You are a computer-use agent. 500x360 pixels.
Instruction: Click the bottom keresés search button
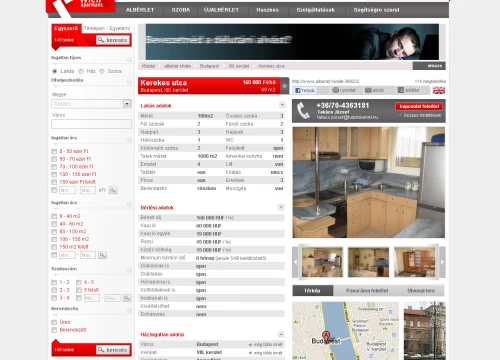(x=113, y=350)
